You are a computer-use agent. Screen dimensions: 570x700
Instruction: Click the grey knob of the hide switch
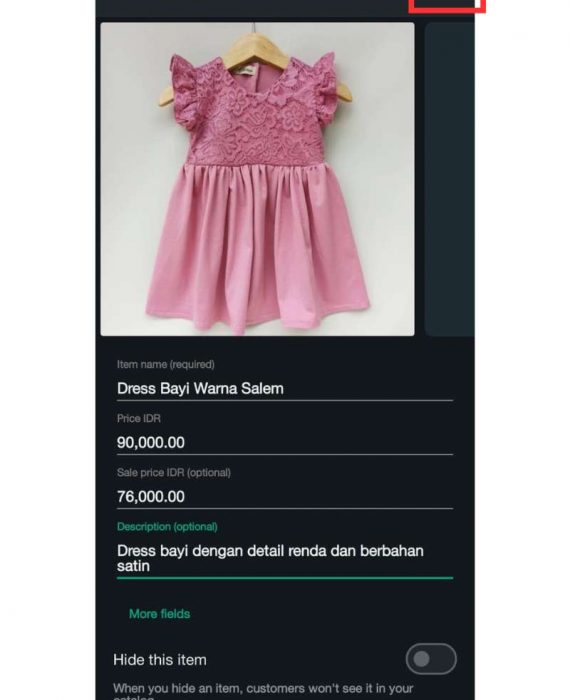421,659
